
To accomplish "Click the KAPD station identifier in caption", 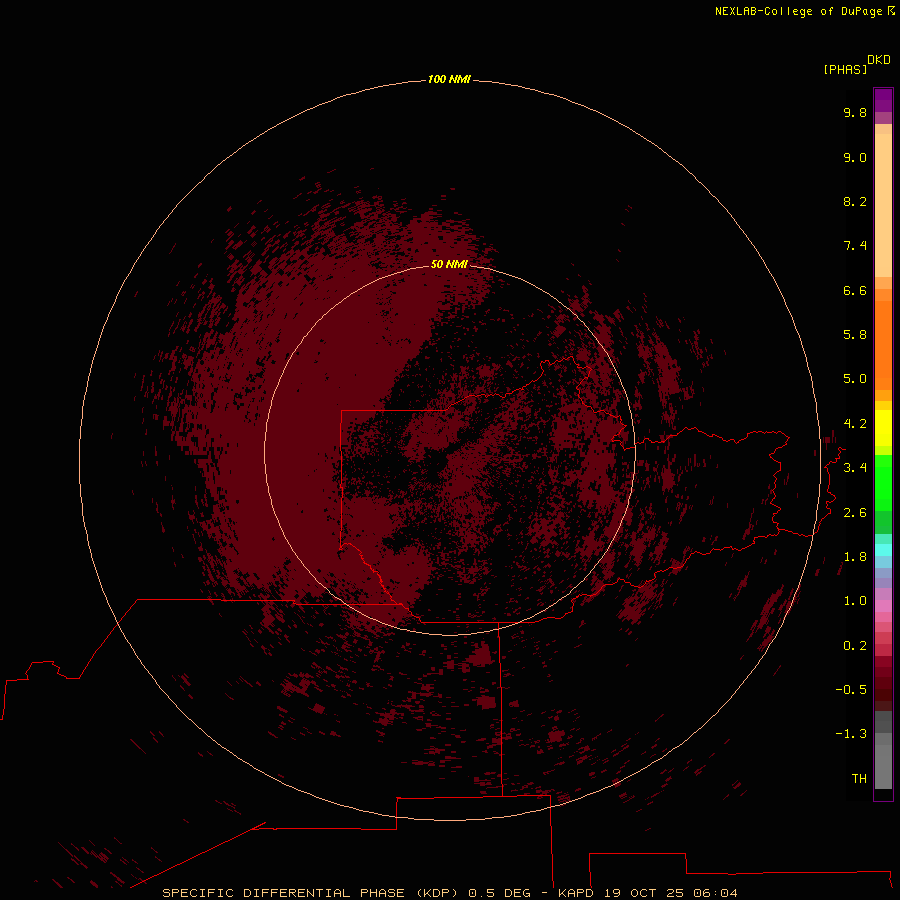I will (576, 893).
